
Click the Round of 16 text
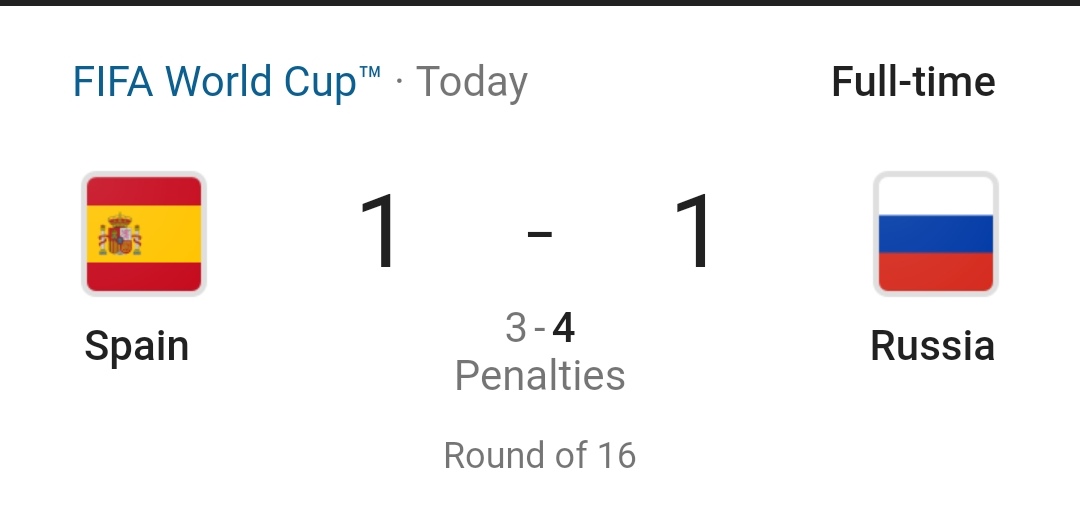click(x=539, y=456)
